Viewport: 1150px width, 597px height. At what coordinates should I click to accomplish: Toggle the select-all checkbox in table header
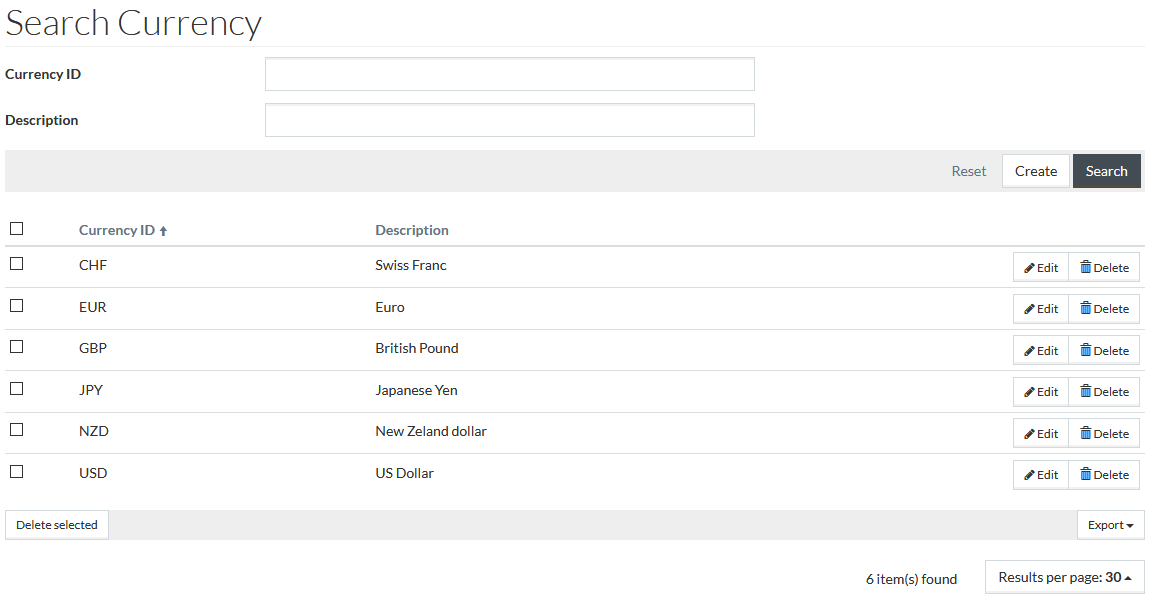[x=16, y=229]
